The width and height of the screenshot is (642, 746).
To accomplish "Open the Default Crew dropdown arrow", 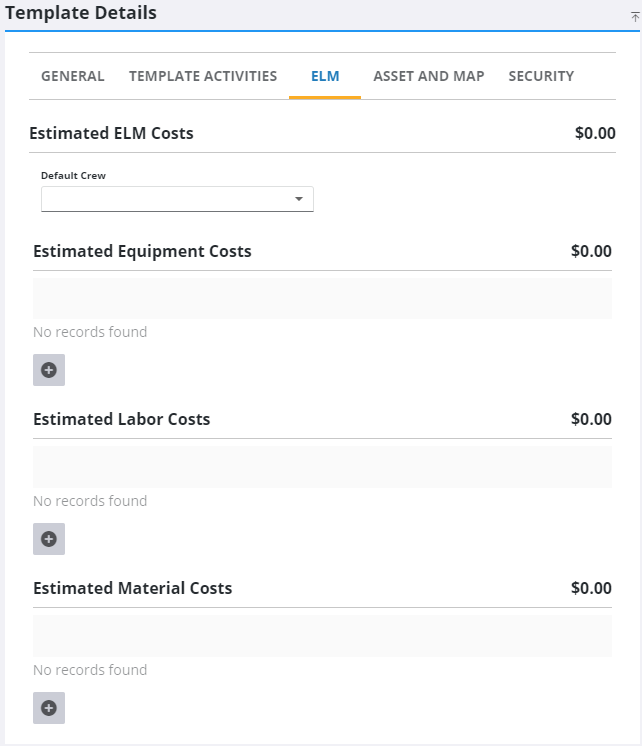I will pyautogui.click(x=298, y=200).
